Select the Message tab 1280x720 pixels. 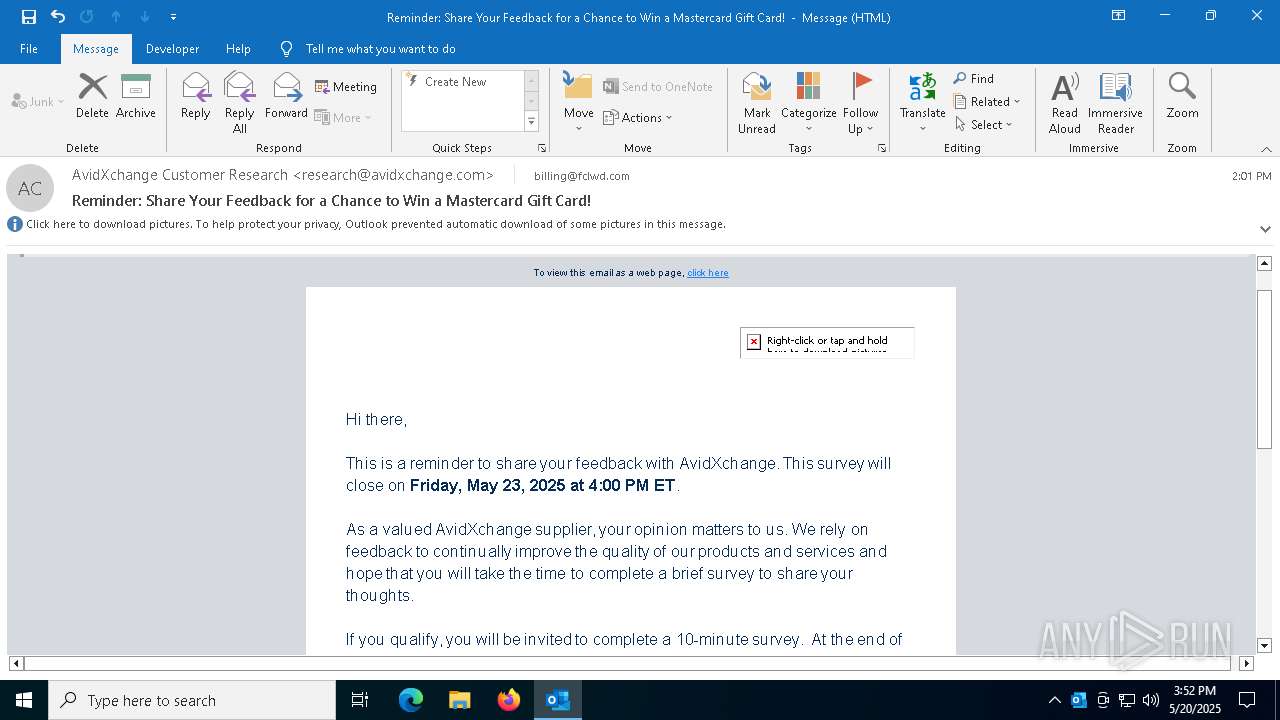point(96,48)
